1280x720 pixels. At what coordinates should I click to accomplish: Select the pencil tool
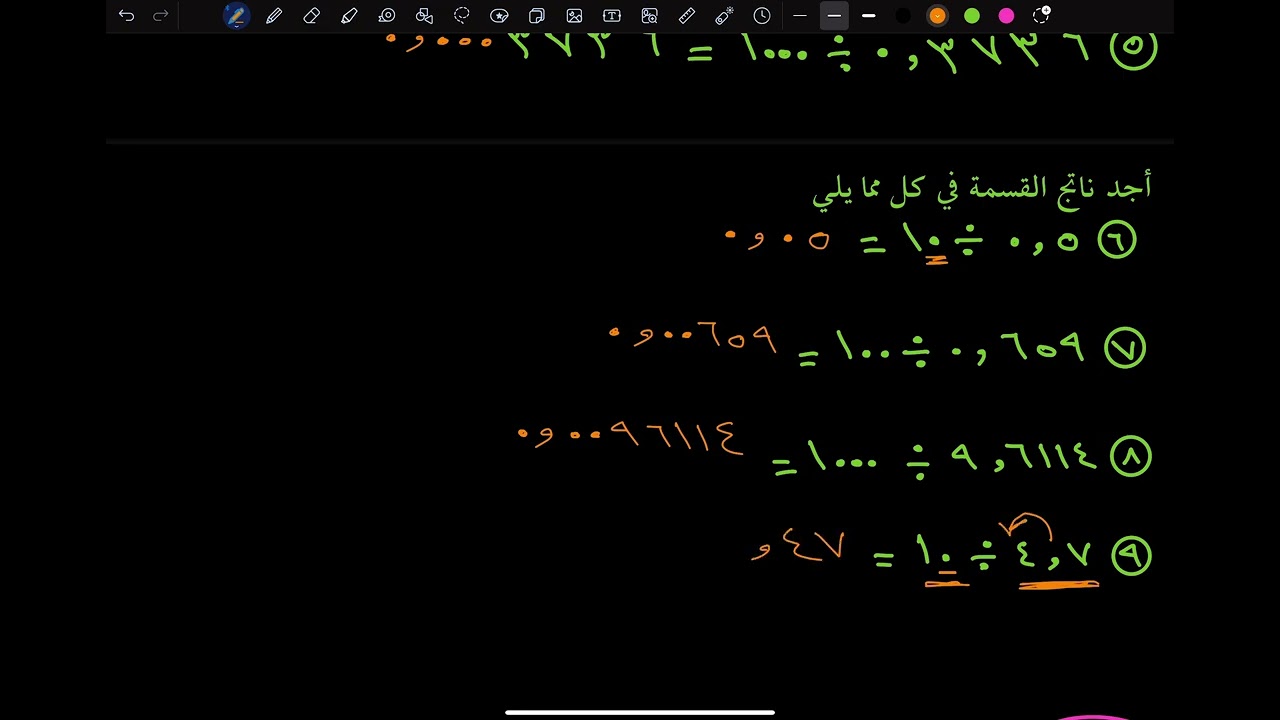tap(274, 15)
